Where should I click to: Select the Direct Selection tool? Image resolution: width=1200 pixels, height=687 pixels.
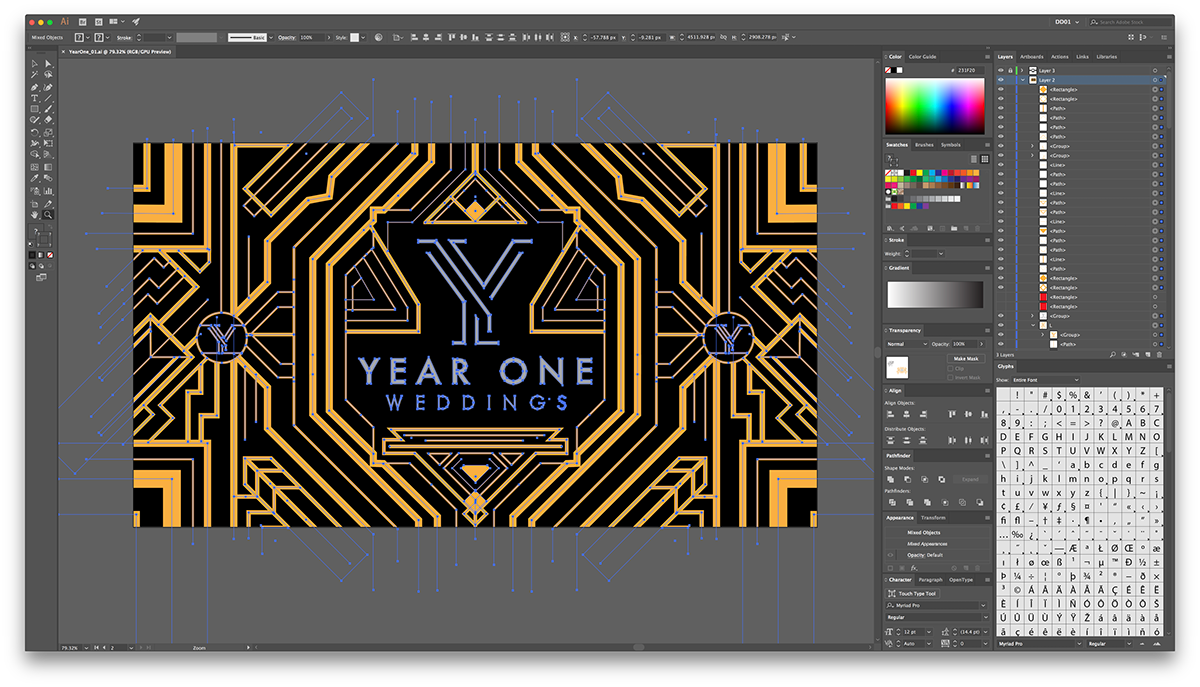pos(48,63)
